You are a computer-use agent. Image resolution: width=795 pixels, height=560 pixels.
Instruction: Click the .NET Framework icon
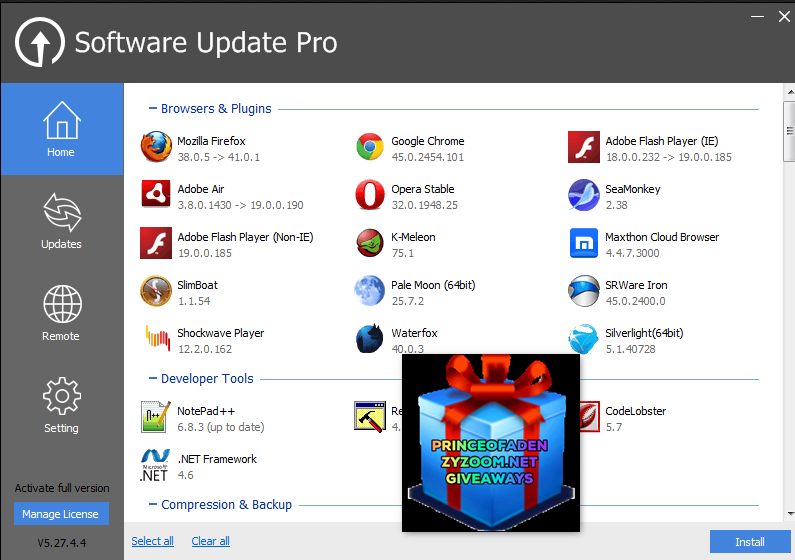[x=154, y=465]
